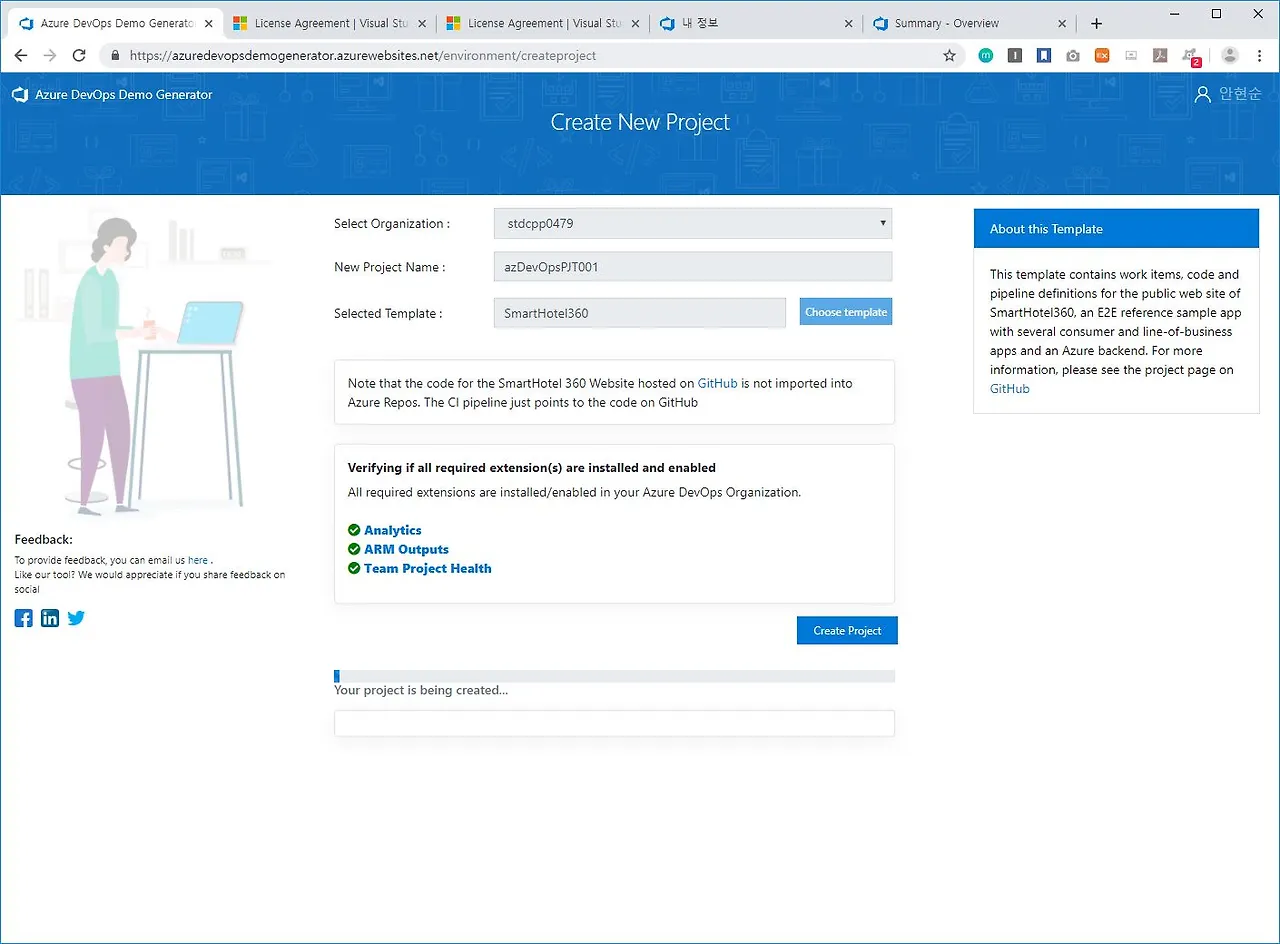Click 'Your project is being created...' text

pos(421,691)
